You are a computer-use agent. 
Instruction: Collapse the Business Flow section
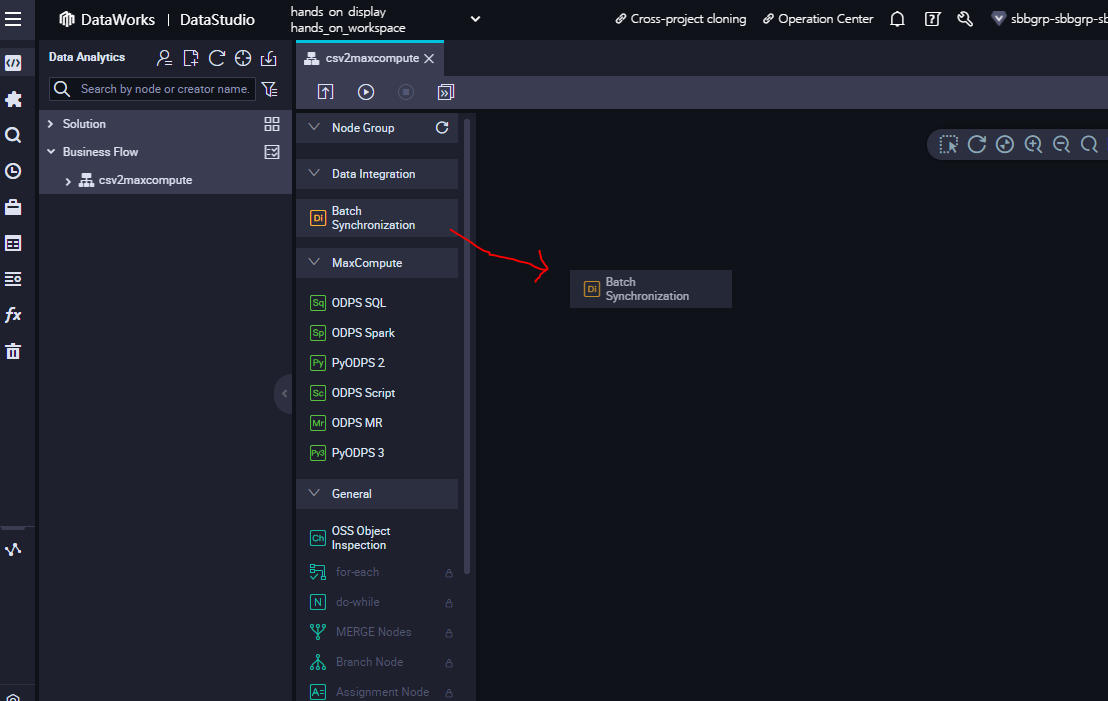[x=51, y=152]
